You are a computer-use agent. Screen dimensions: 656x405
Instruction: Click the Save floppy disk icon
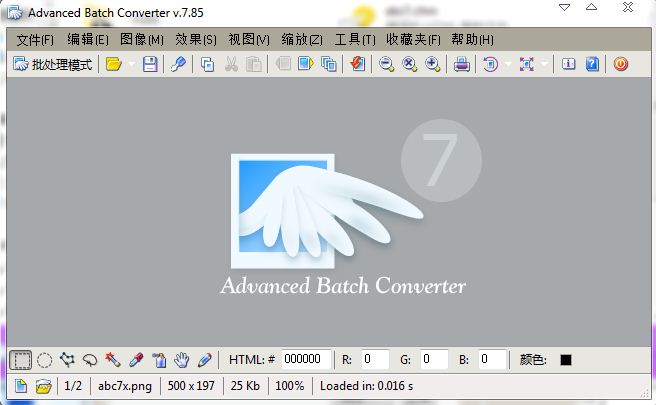pos(150,64)
